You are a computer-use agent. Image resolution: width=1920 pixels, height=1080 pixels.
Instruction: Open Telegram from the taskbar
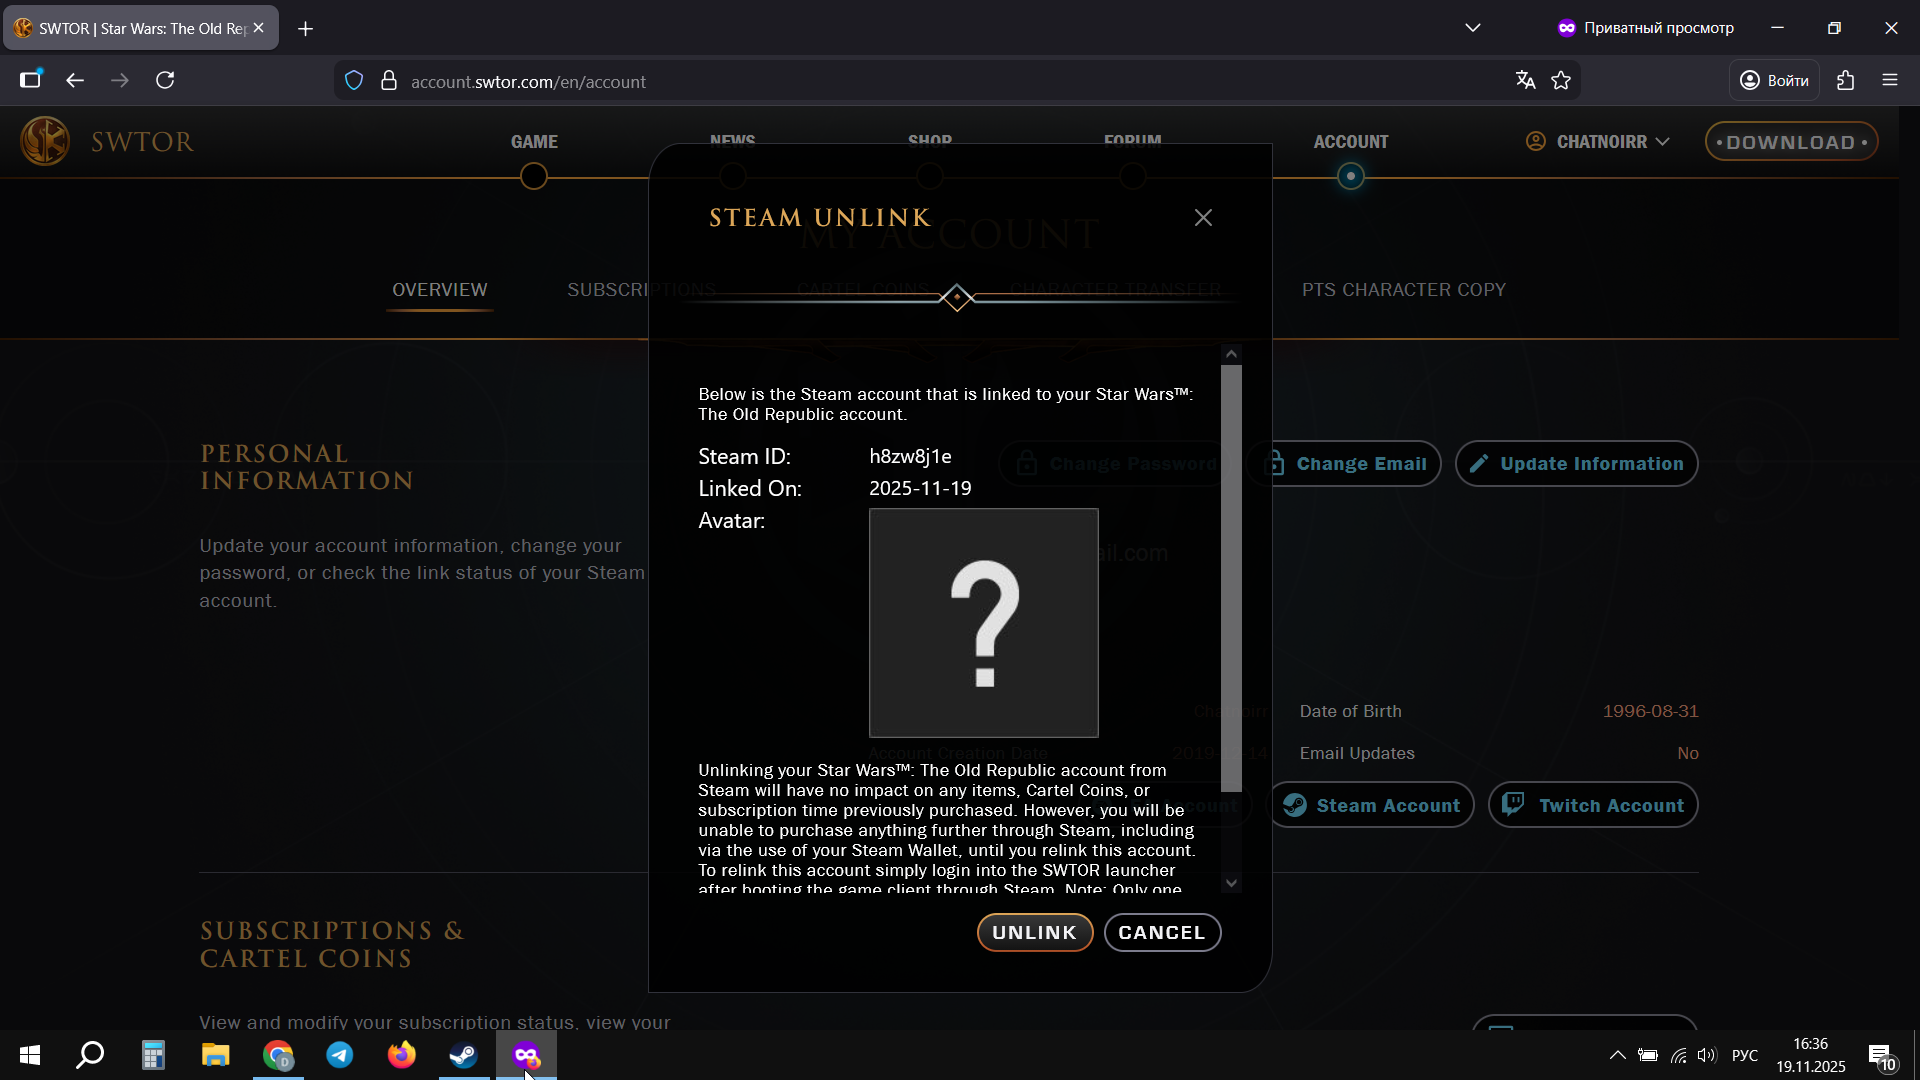[x=340, y=1055]
